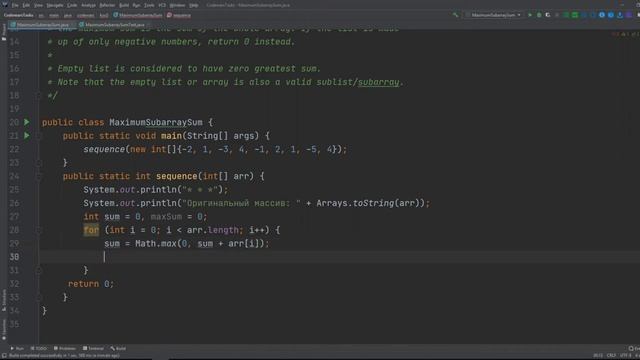Click line separator CRLF in status bar
Viewport: 640px width, 360px height.
611,356
